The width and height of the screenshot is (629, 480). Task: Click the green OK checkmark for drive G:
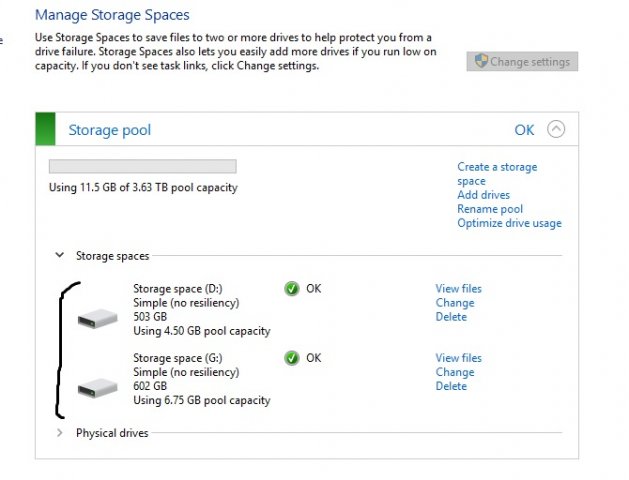click(292, 358)
